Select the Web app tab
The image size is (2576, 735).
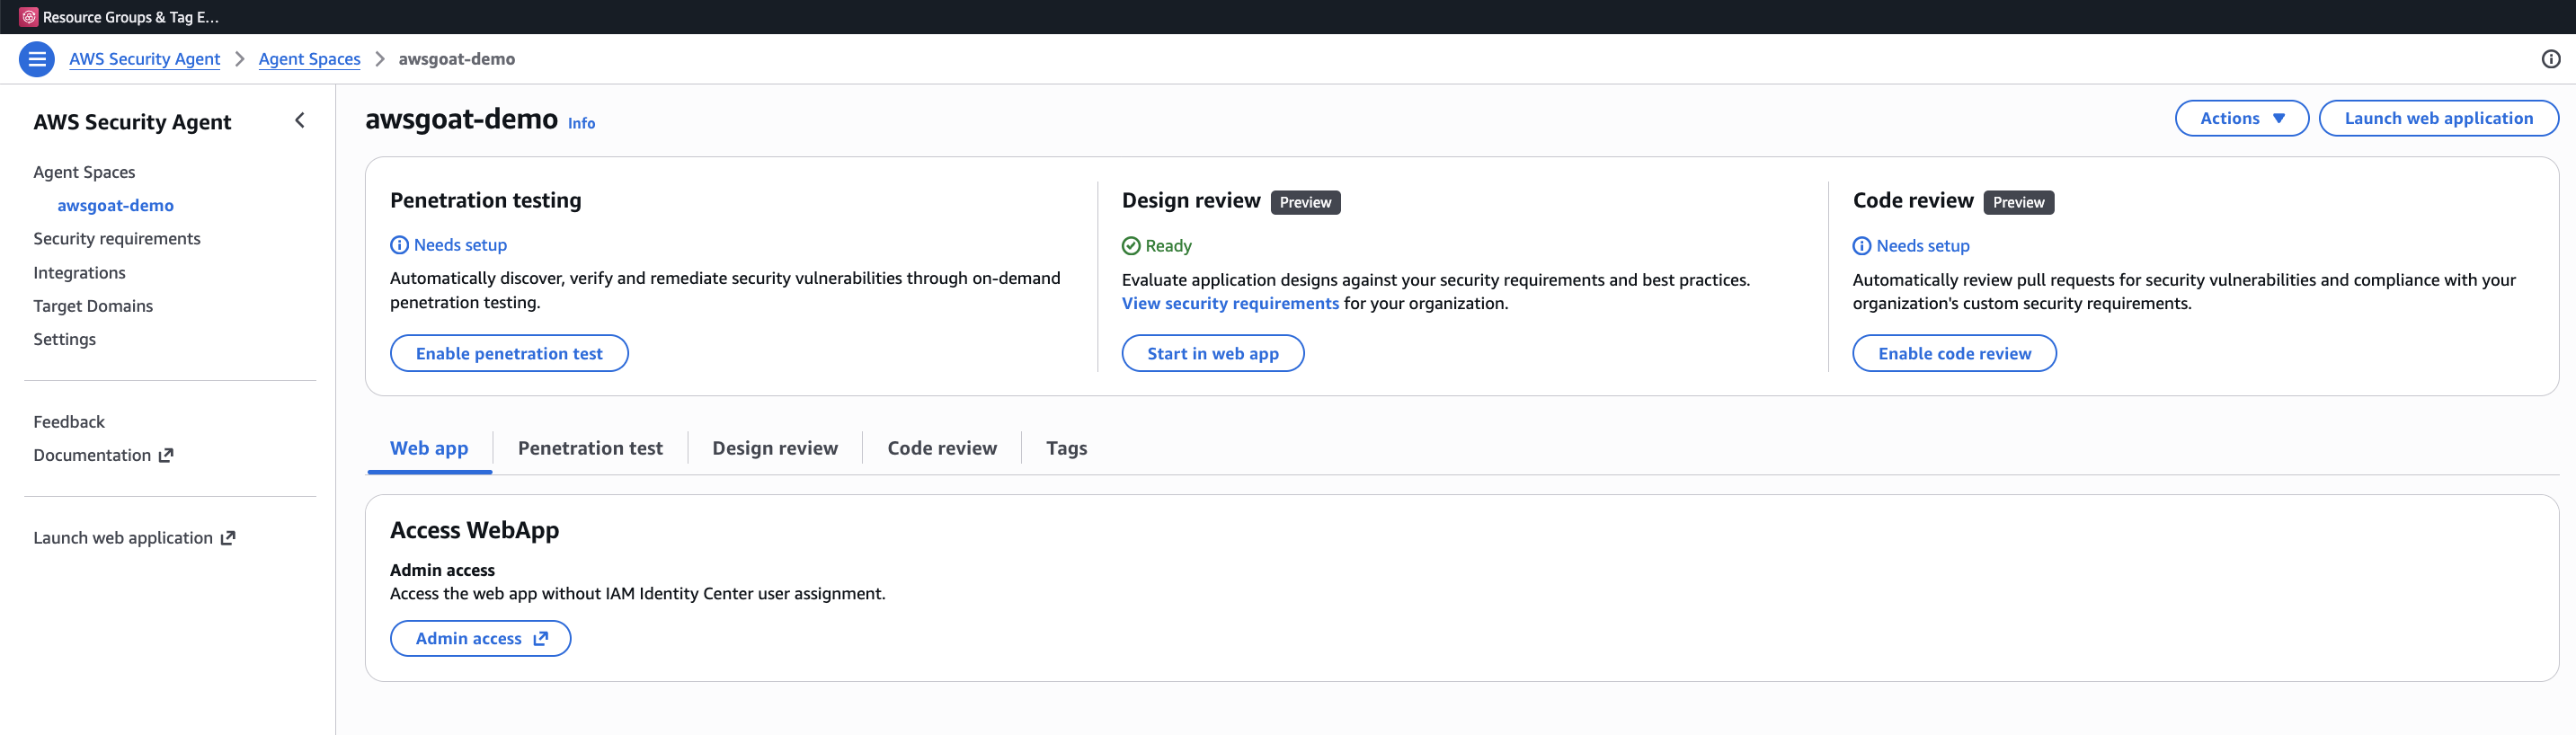point(429,448)
